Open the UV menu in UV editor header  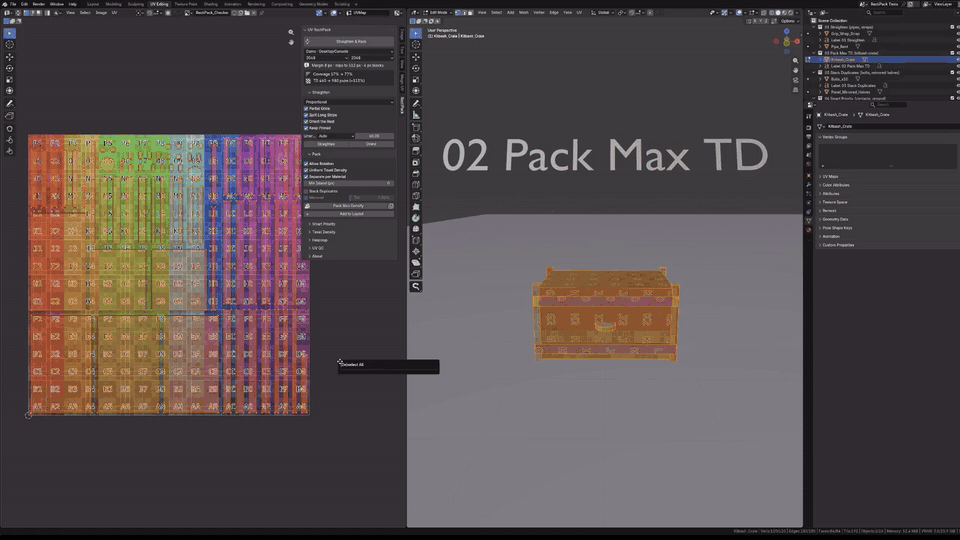[x=114, y=12]
